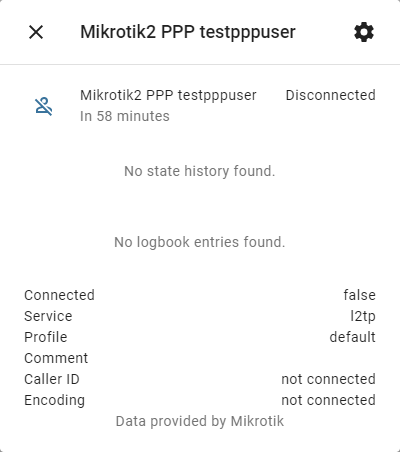Open entity settings with the gear icon
This screenshot has height=452, width=400.
coord(364,32)
